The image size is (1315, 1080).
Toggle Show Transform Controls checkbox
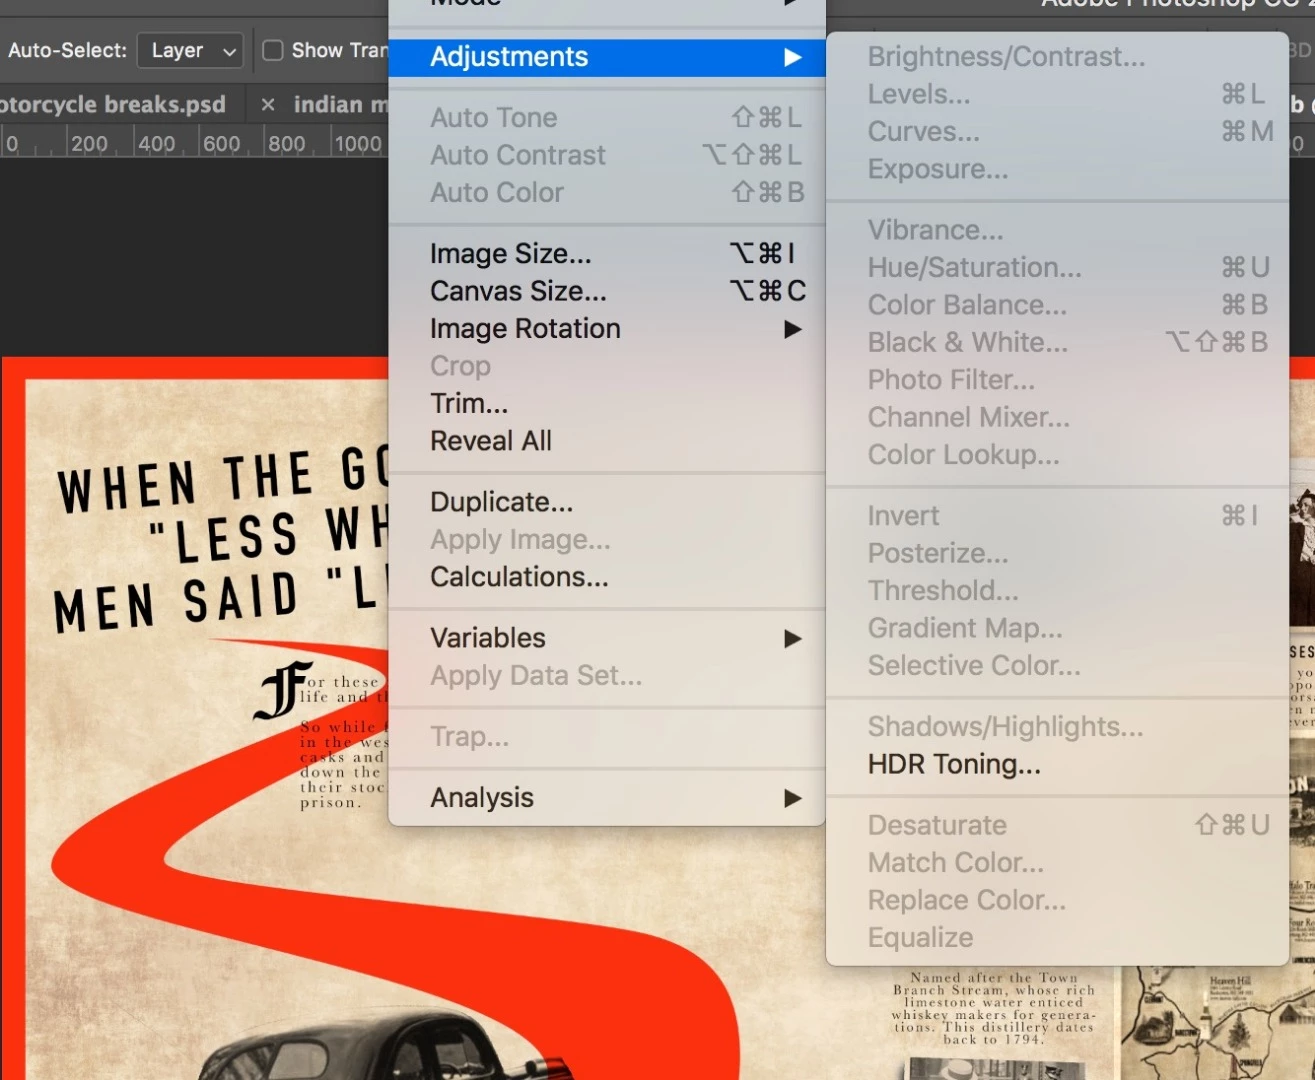coord(273,50)
